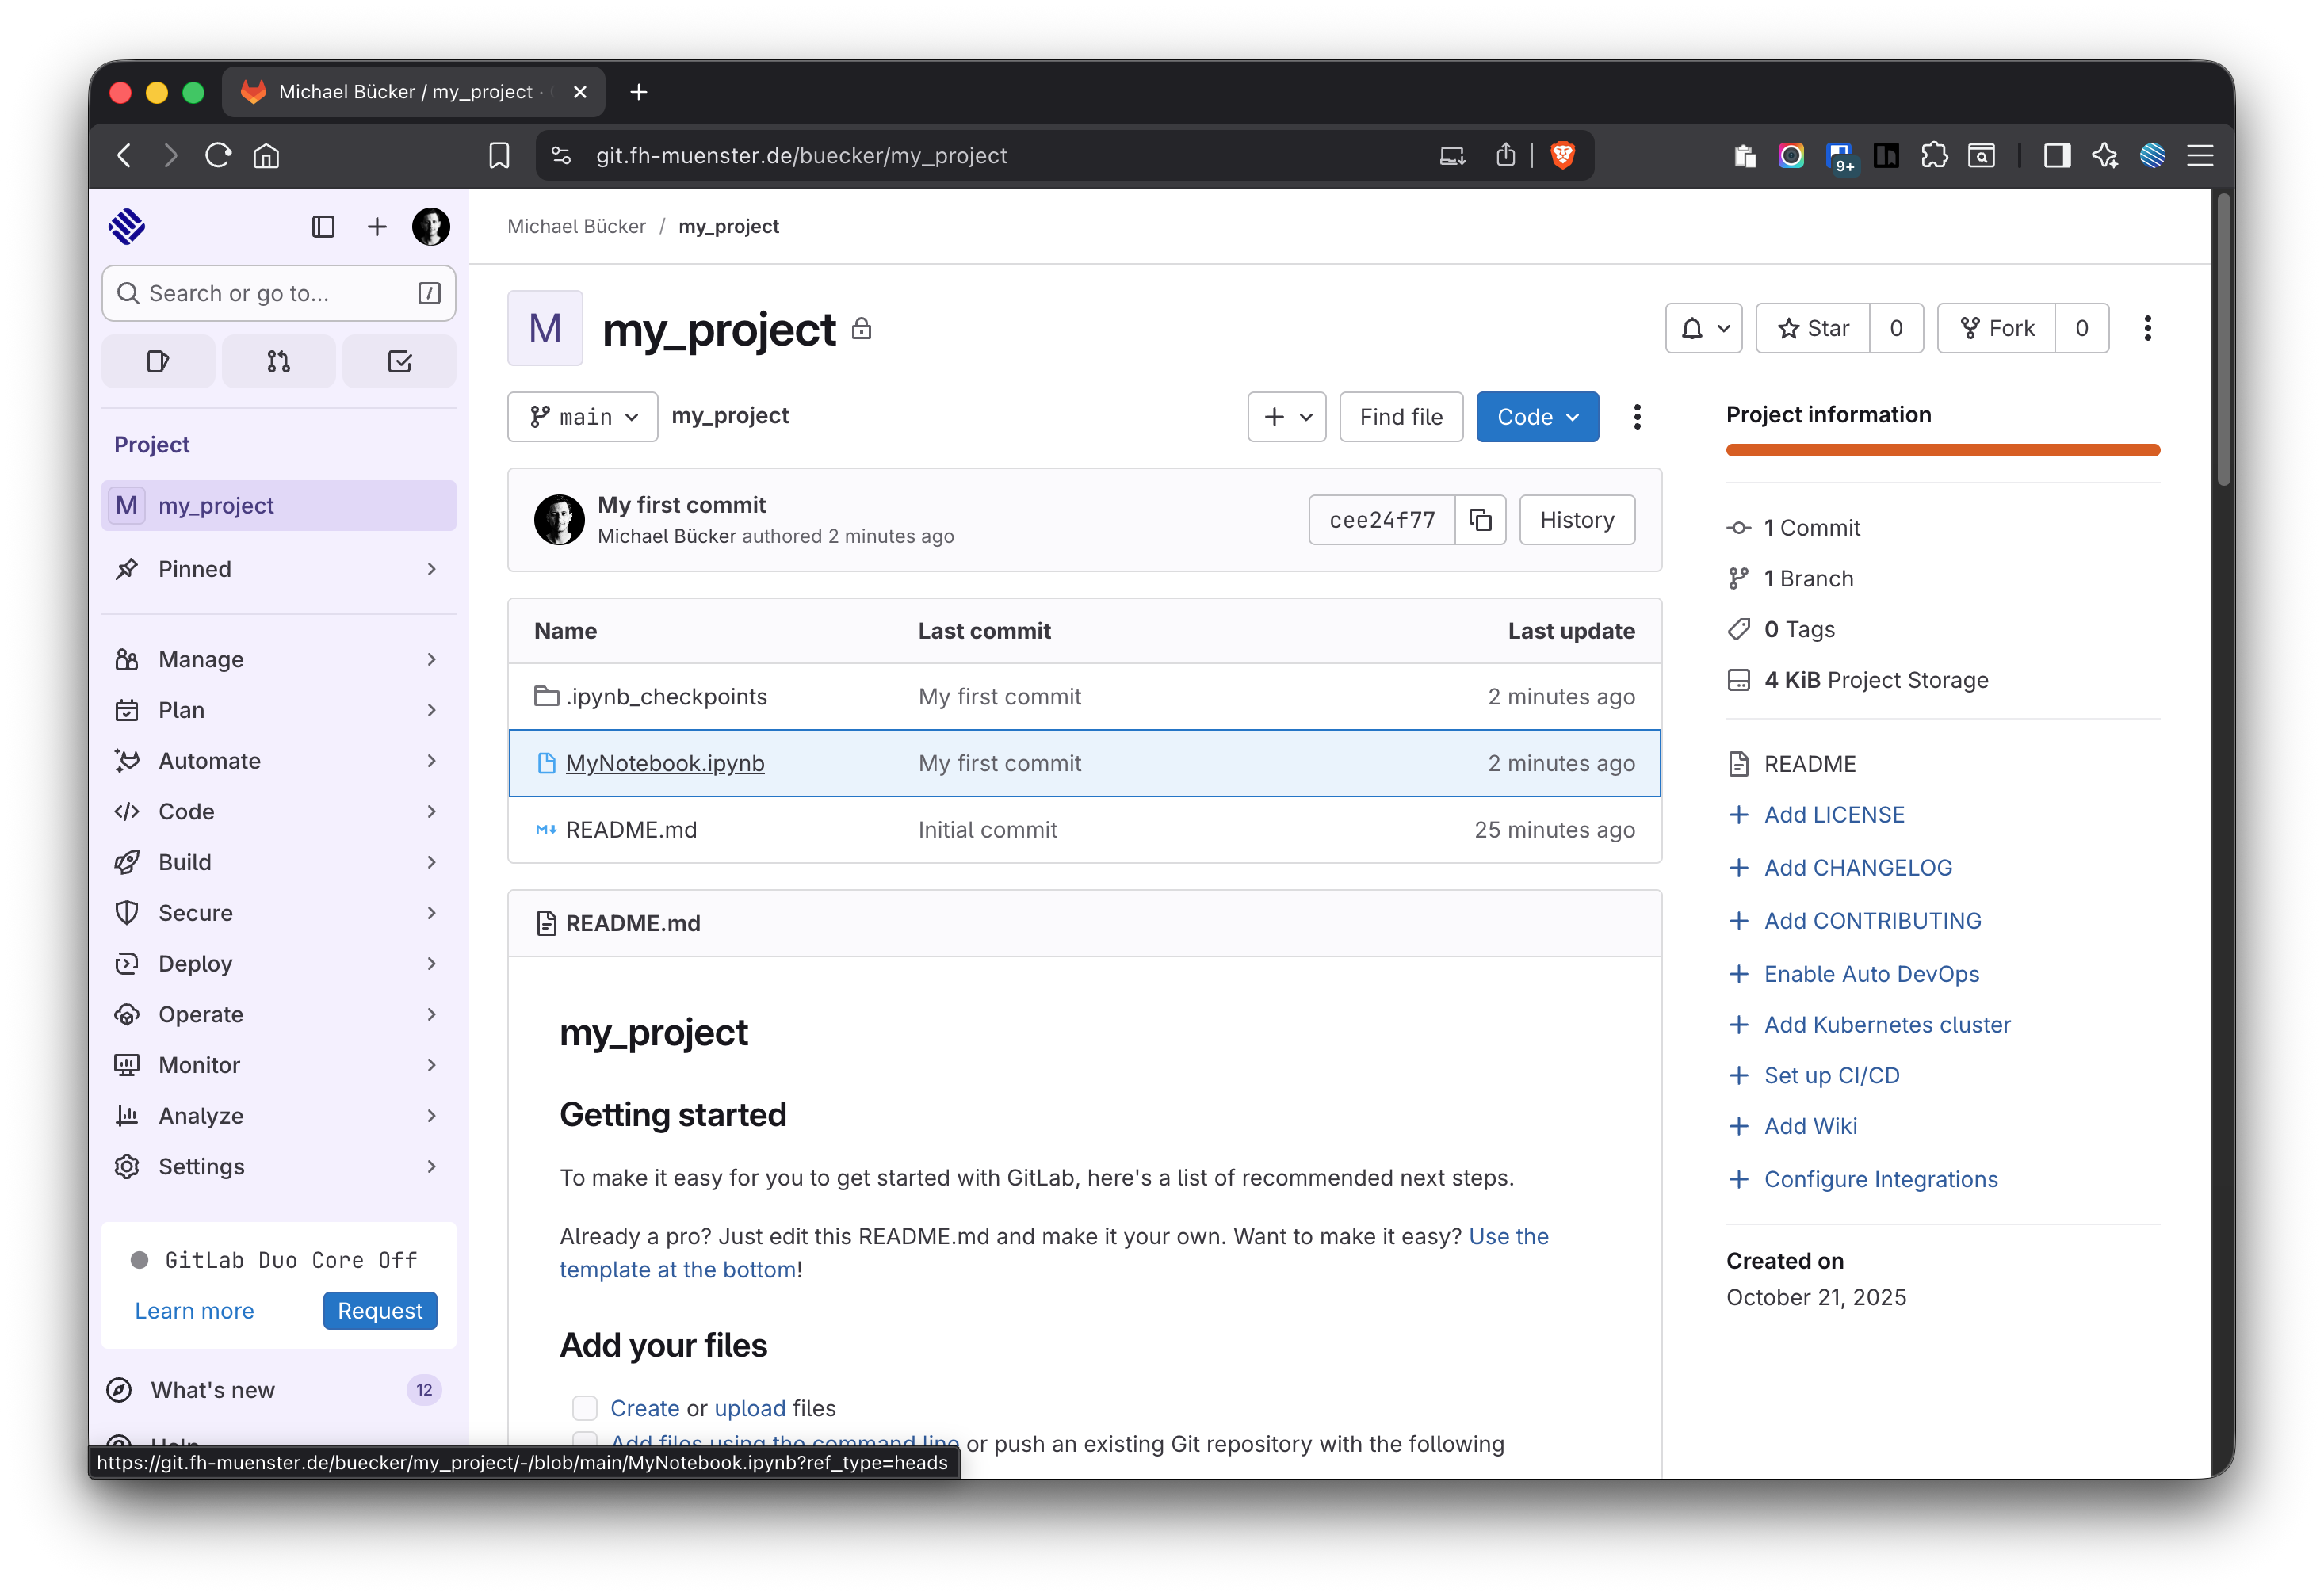This screenshot has height=1596, width=2324.
Task: Open the MyNotebook.ipynb file link
Action: tap(664, 763)
